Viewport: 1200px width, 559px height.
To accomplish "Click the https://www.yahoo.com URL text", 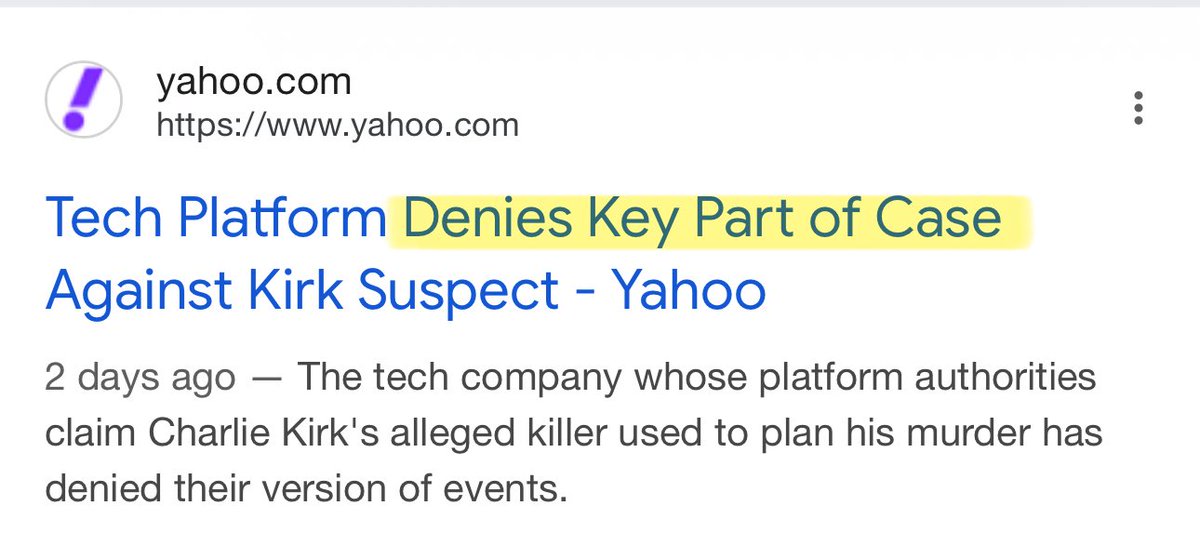I will (337, 125).
